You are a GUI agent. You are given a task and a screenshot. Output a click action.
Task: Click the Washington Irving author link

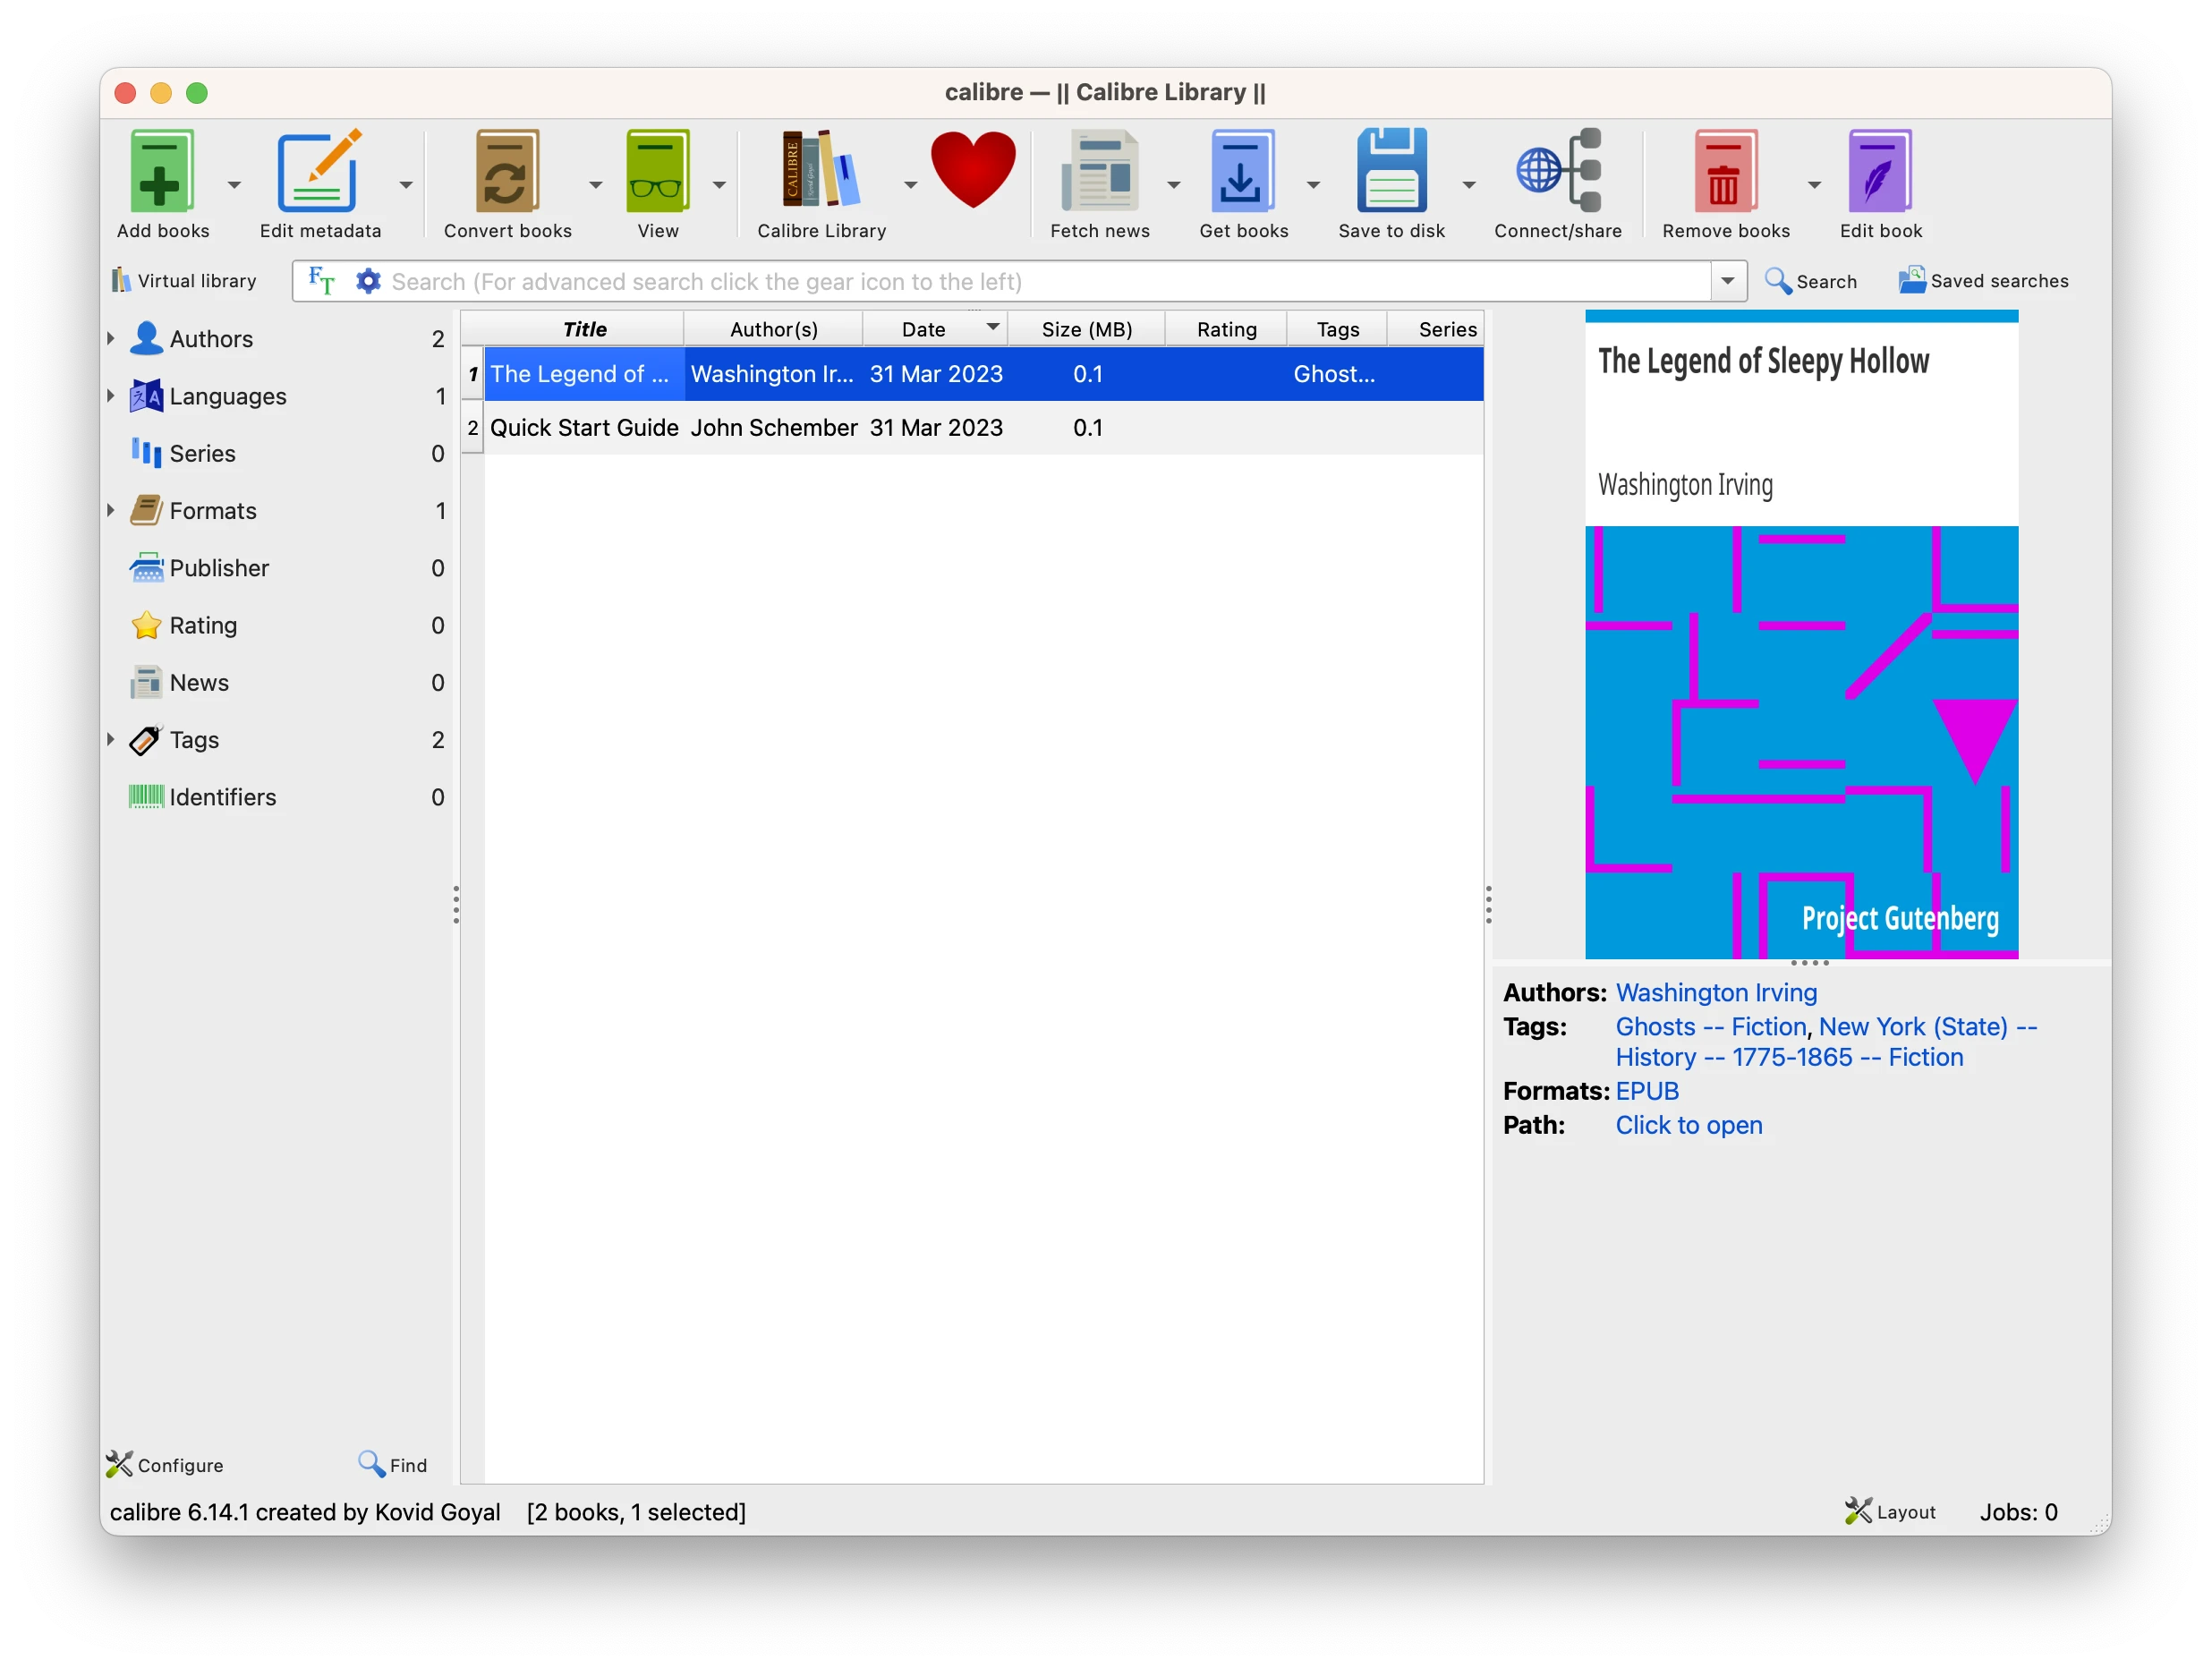1716,991
